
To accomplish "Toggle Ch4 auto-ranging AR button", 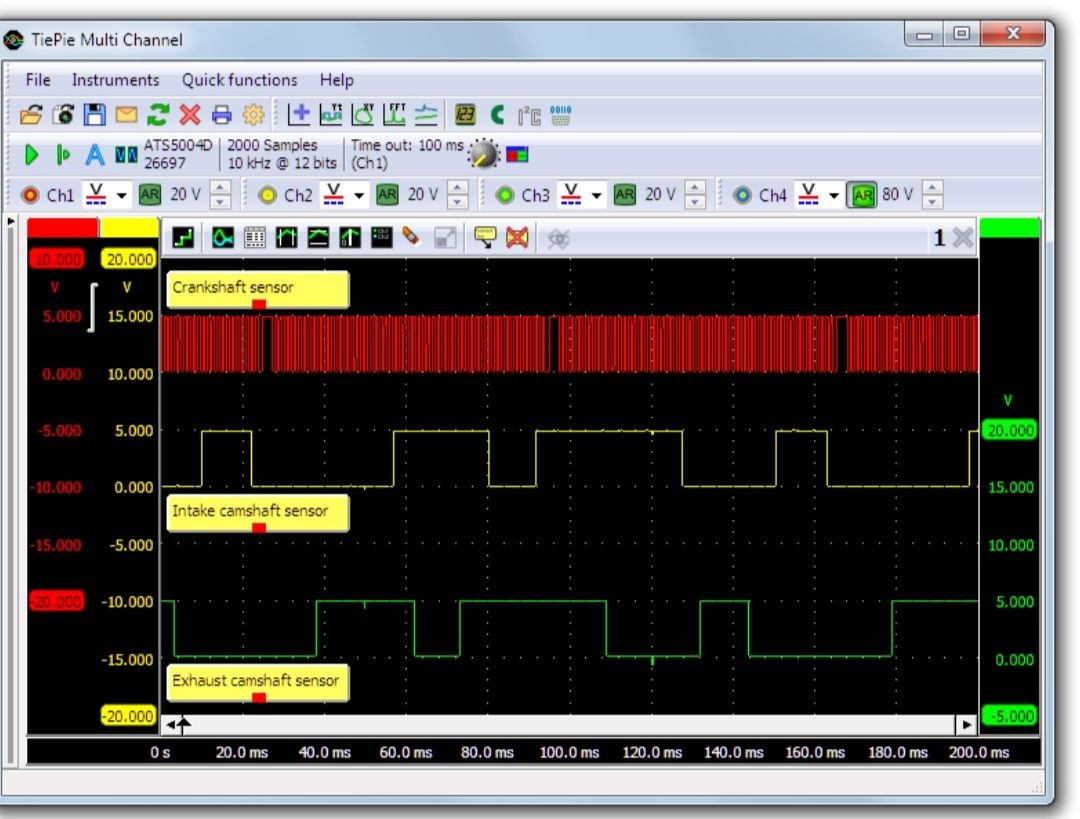I will 863,195.
